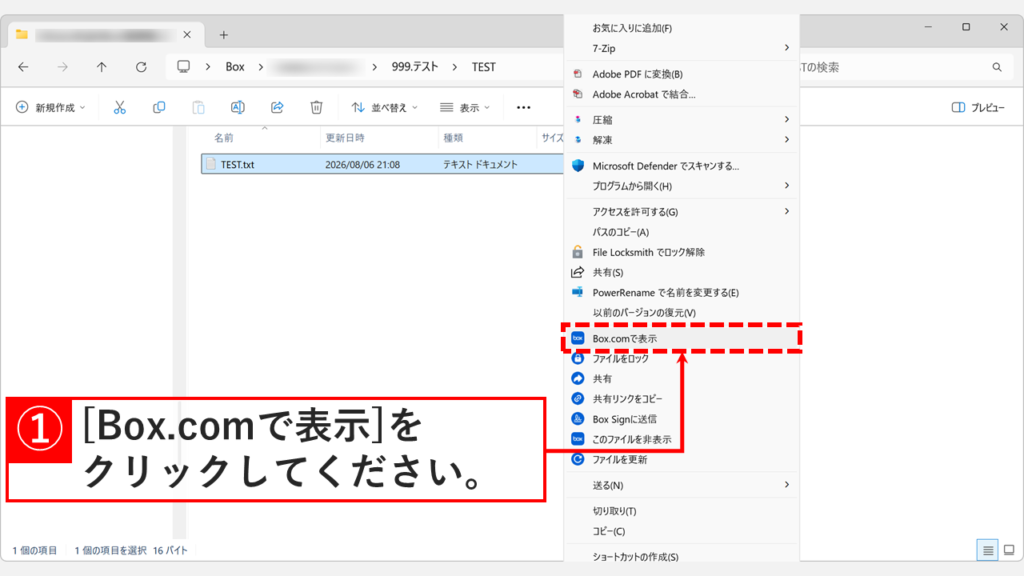Choose 以前のバージョンの復元(V)
Viewport: 1024px width, 576px height.
point(681,313)
